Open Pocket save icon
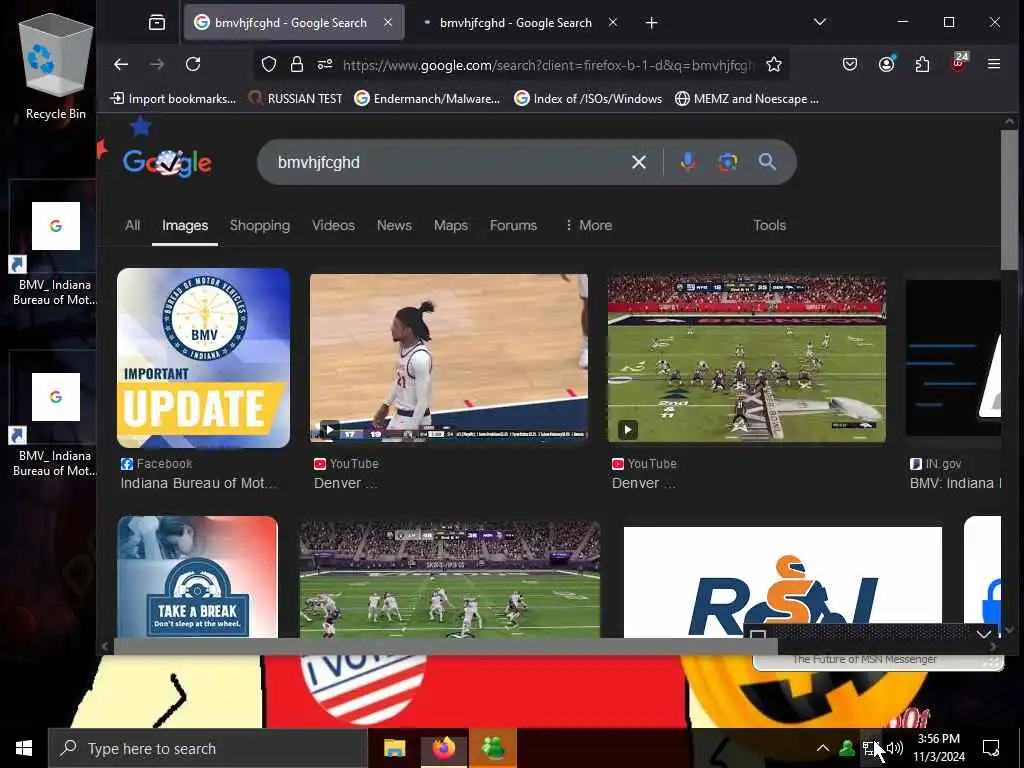Screen dimensions: 1024x768 point(850,64)
